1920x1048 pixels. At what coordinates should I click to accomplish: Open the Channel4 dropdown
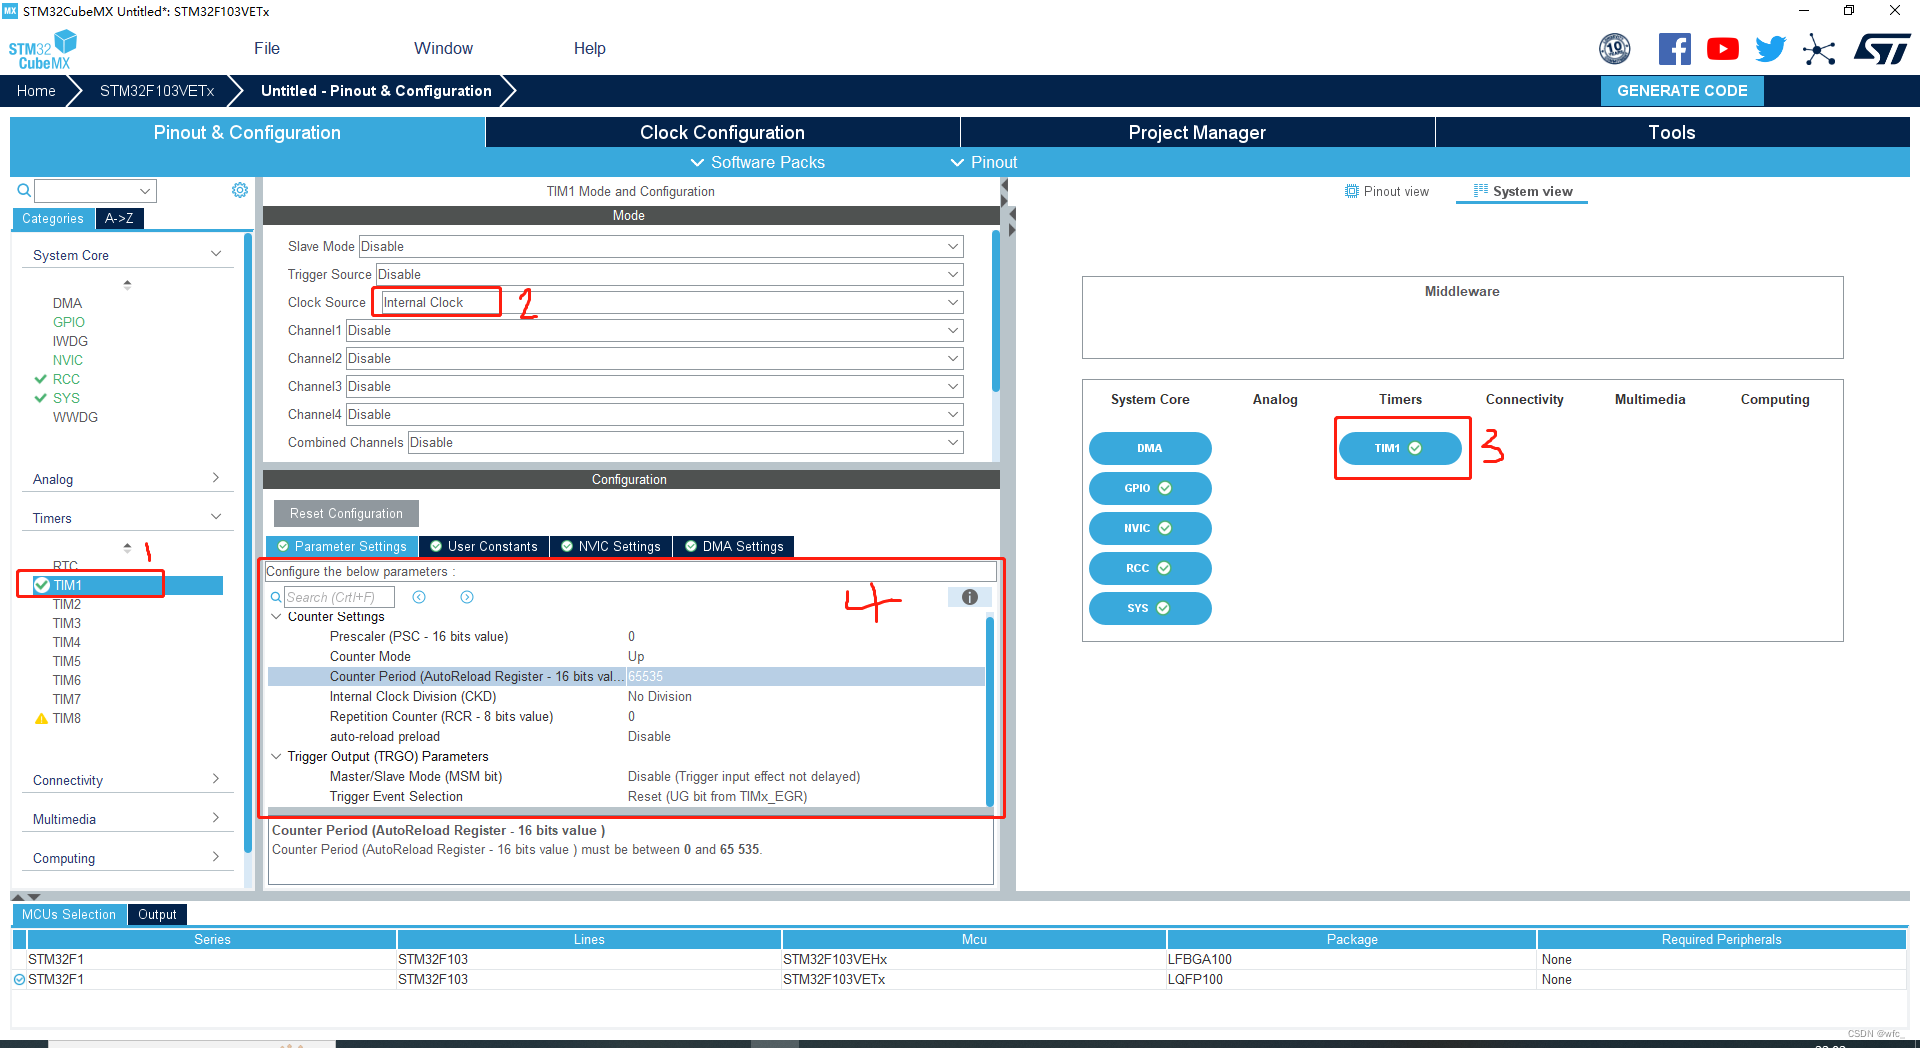[x=654, y=414]
